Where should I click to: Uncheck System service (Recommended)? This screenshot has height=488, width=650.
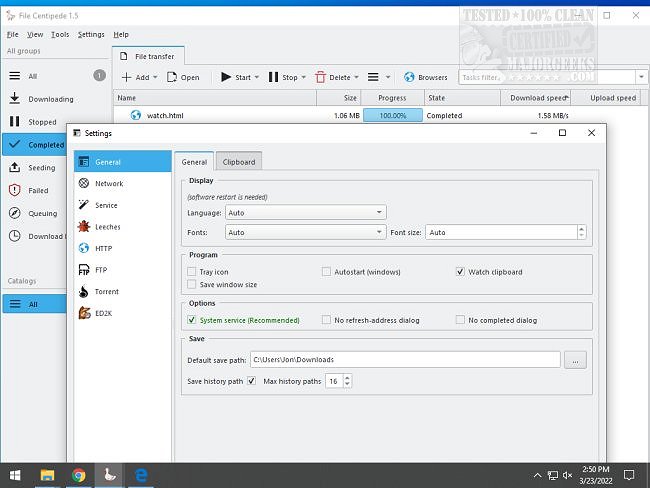(192, 320)
